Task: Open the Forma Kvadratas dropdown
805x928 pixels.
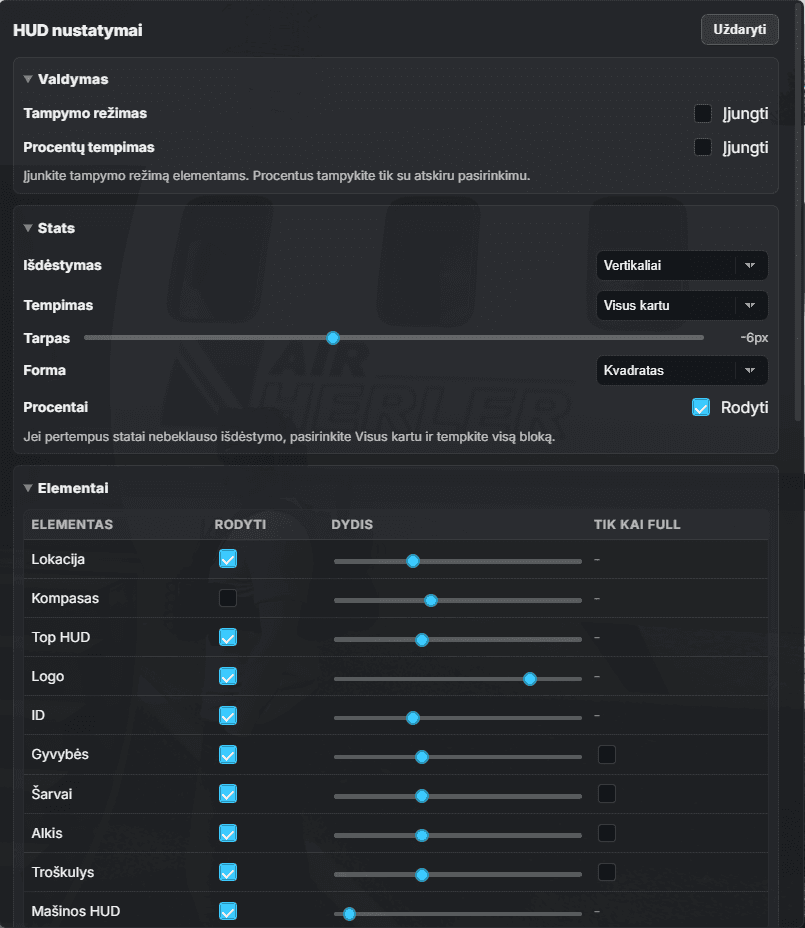Action: 682,370
